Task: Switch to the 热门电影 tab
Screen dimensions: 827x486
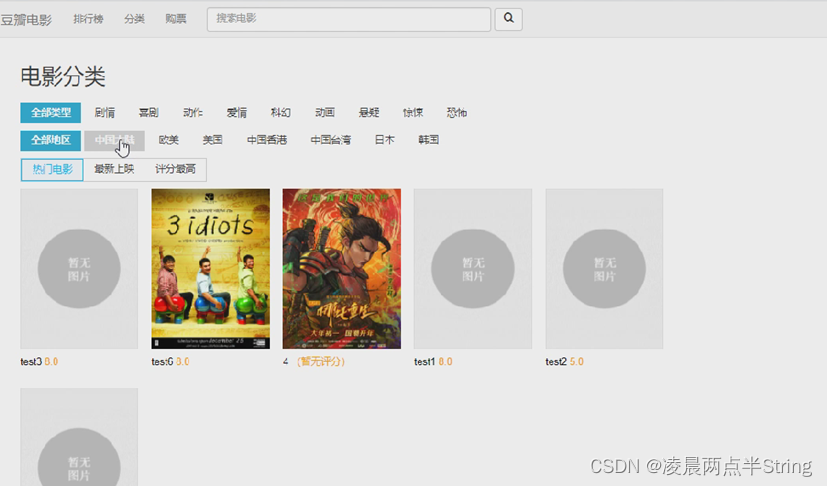Action: [52, 169]
